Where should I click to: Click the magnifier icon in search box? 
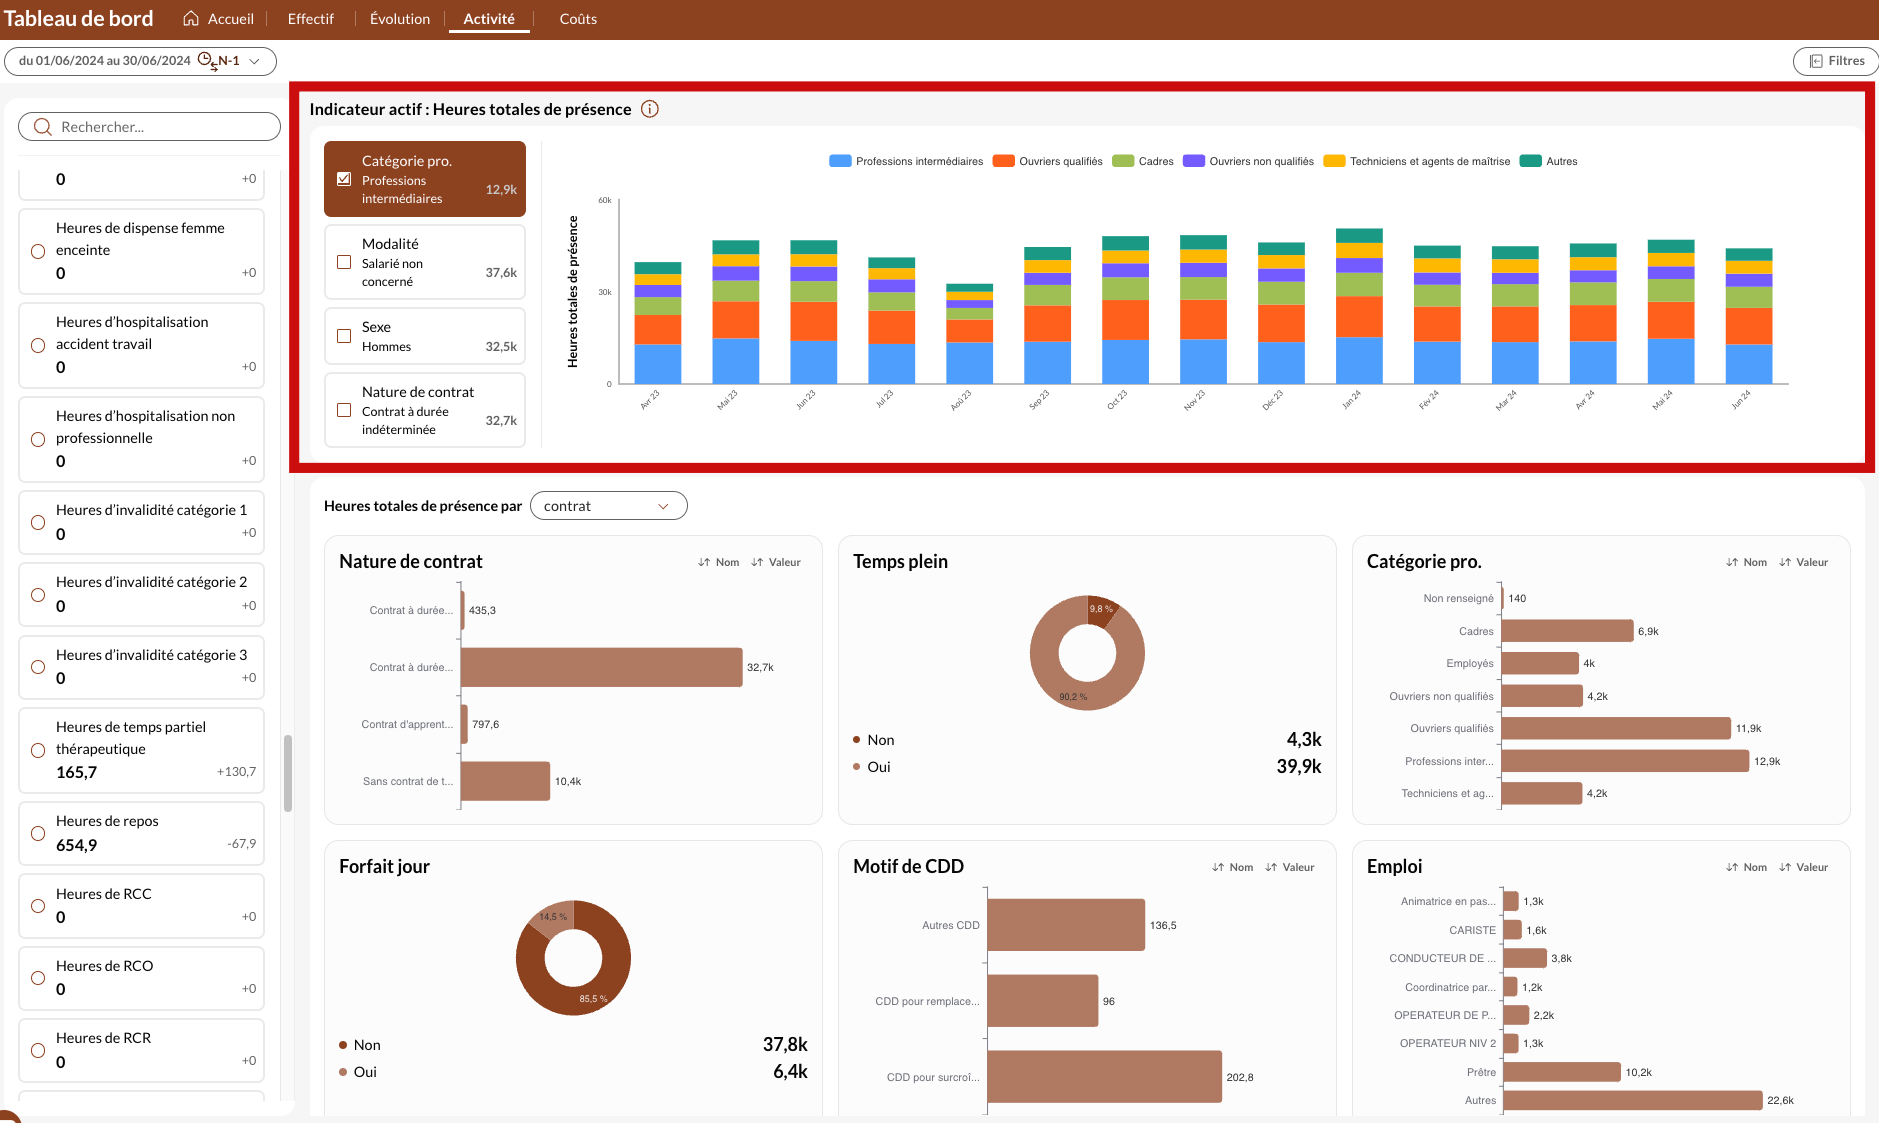[43, 127]
